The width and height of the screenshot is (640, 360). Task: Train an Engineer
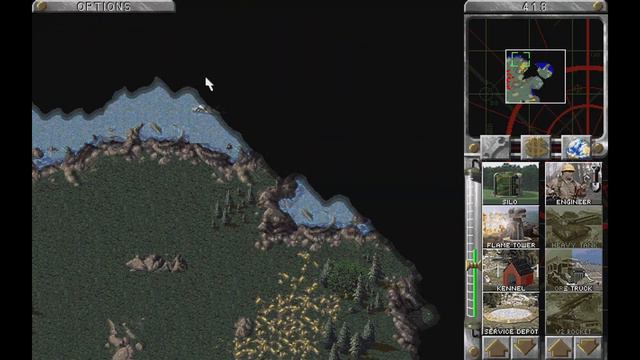pos(573,183)
